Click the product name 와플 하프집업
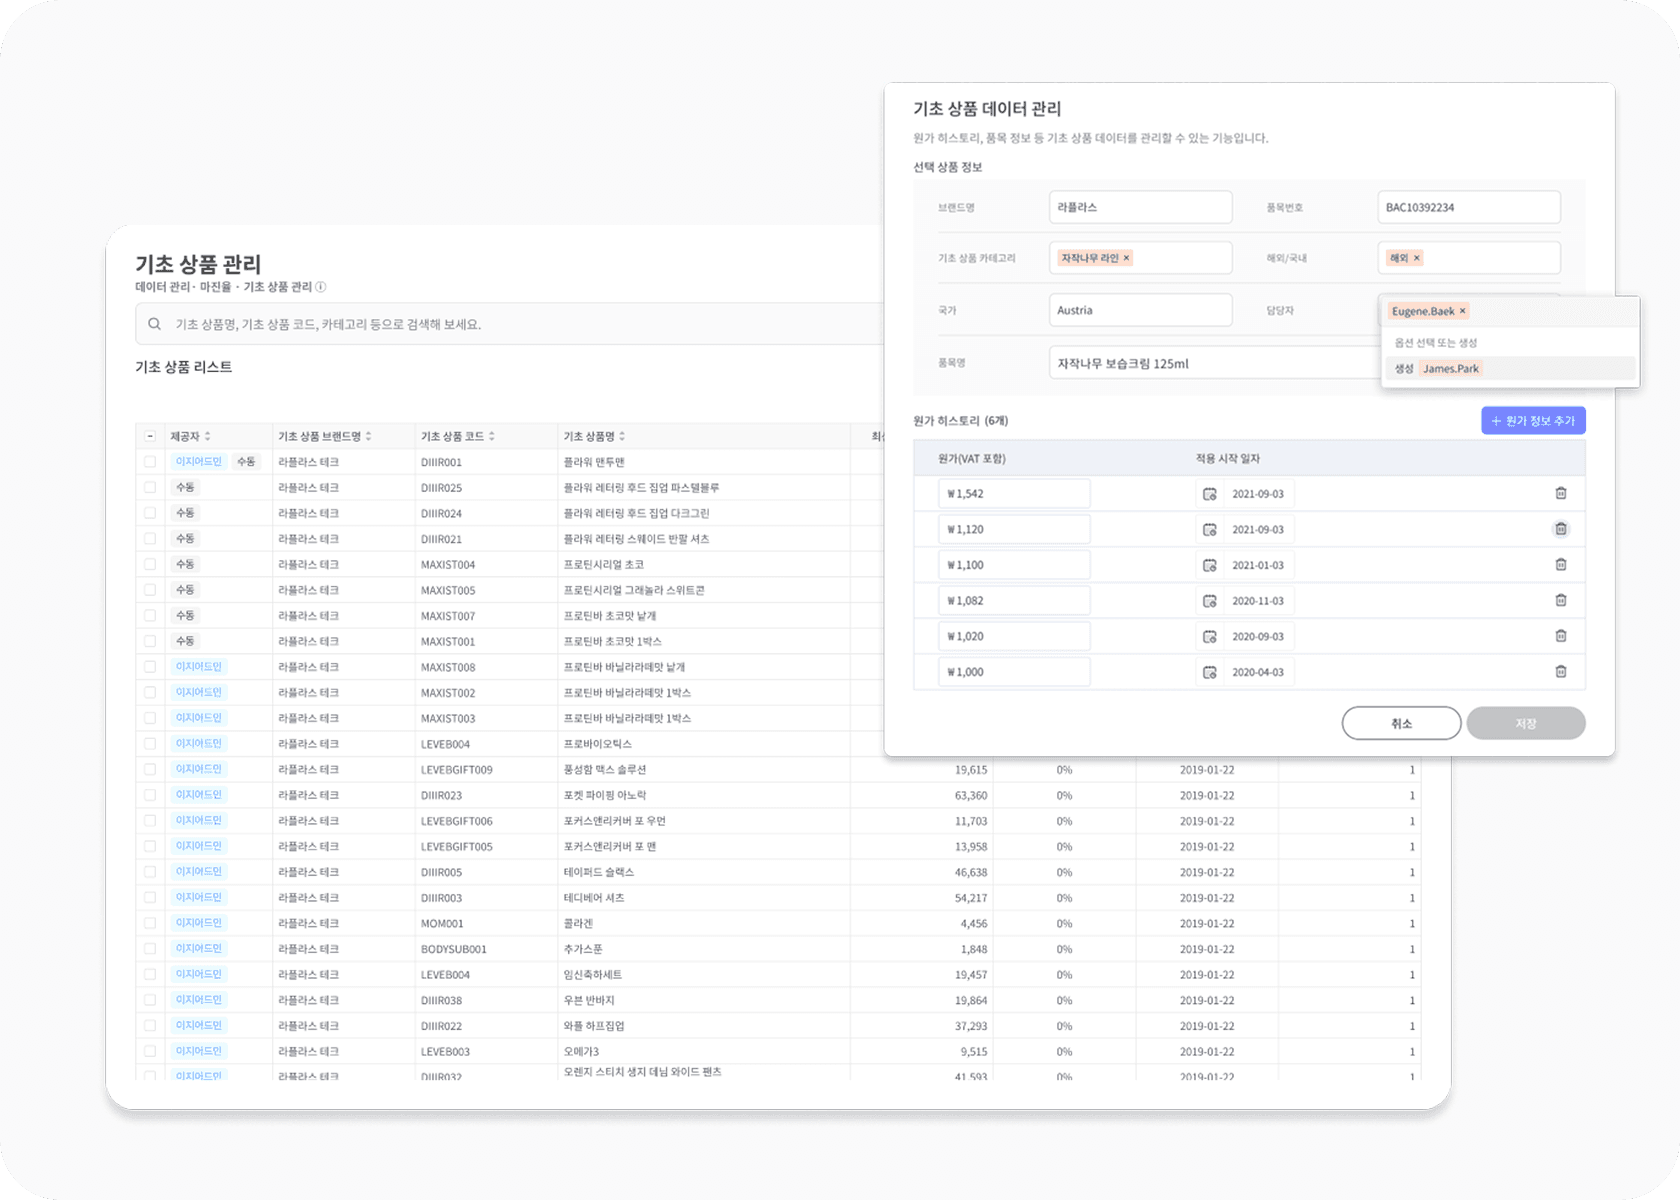Image resolution: width=1680 pixels, height=1200 pixels. pos(593,1026)
